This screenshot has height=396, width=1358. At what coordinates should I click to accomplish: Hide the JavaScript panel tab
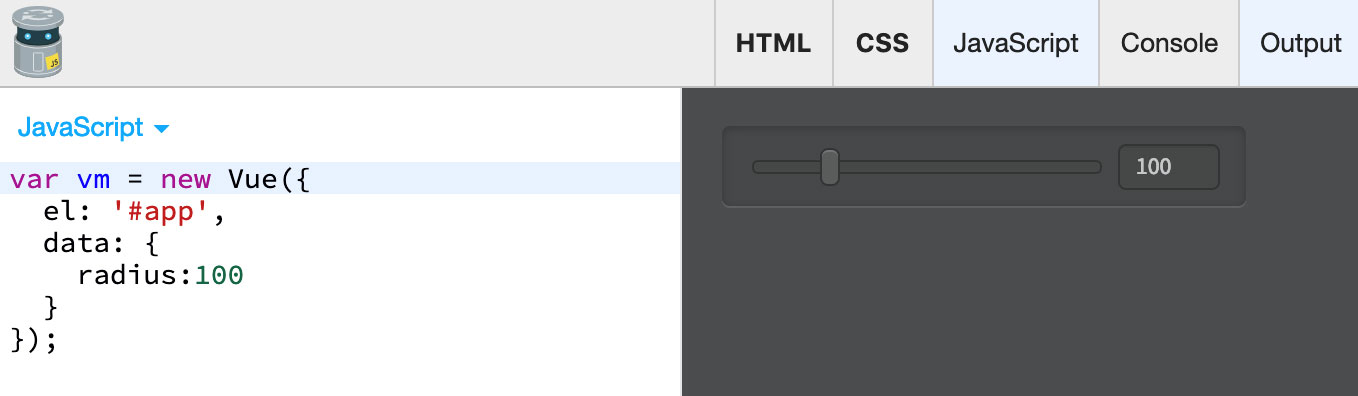tap(1015, 43)
